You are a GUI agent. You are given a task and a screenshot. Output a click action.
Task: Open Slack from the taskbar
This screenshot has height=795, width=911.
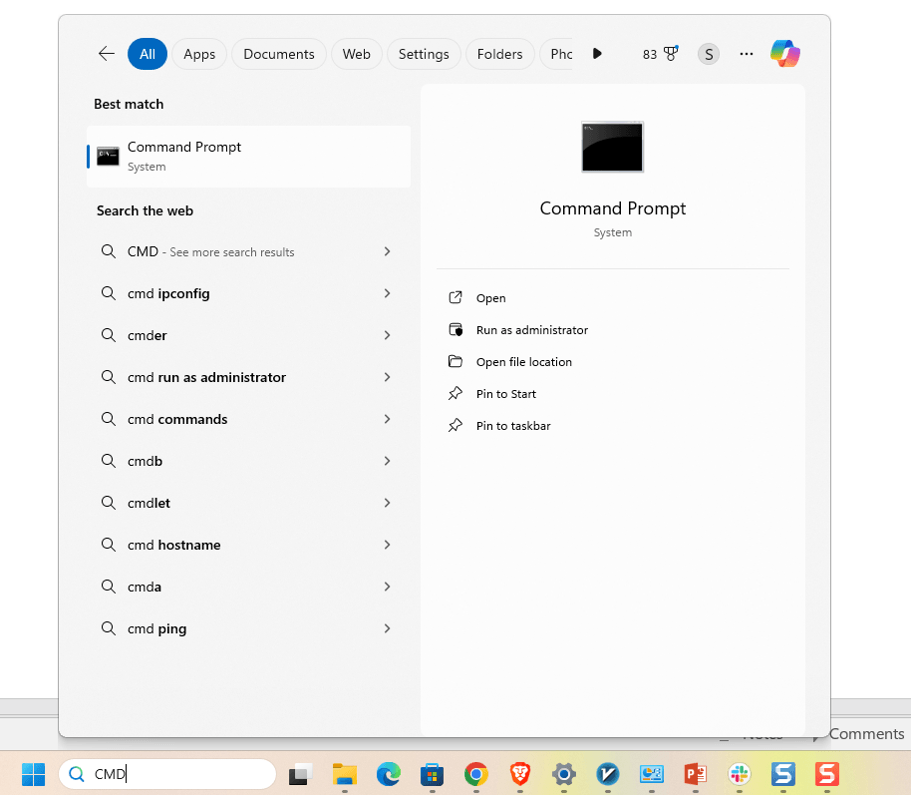point(740,774)
